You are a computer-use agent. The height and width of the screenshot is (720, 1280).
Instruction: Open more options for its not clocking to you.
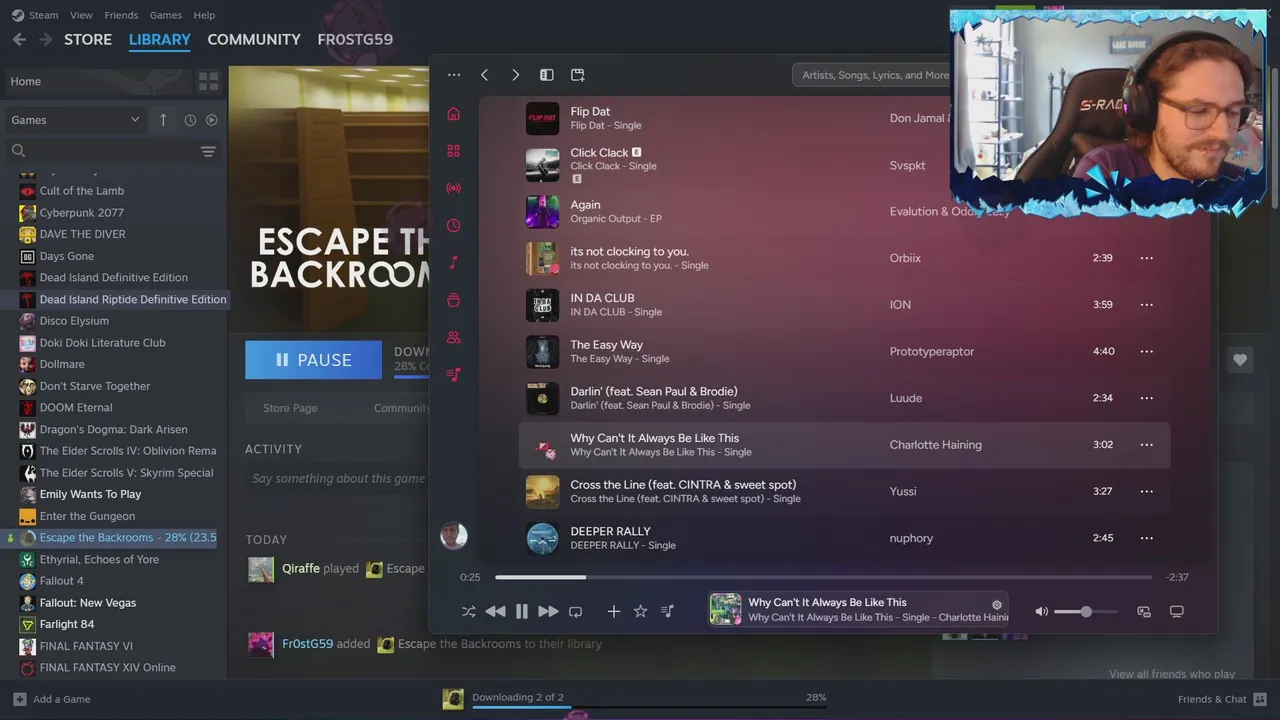[1146, 258]
